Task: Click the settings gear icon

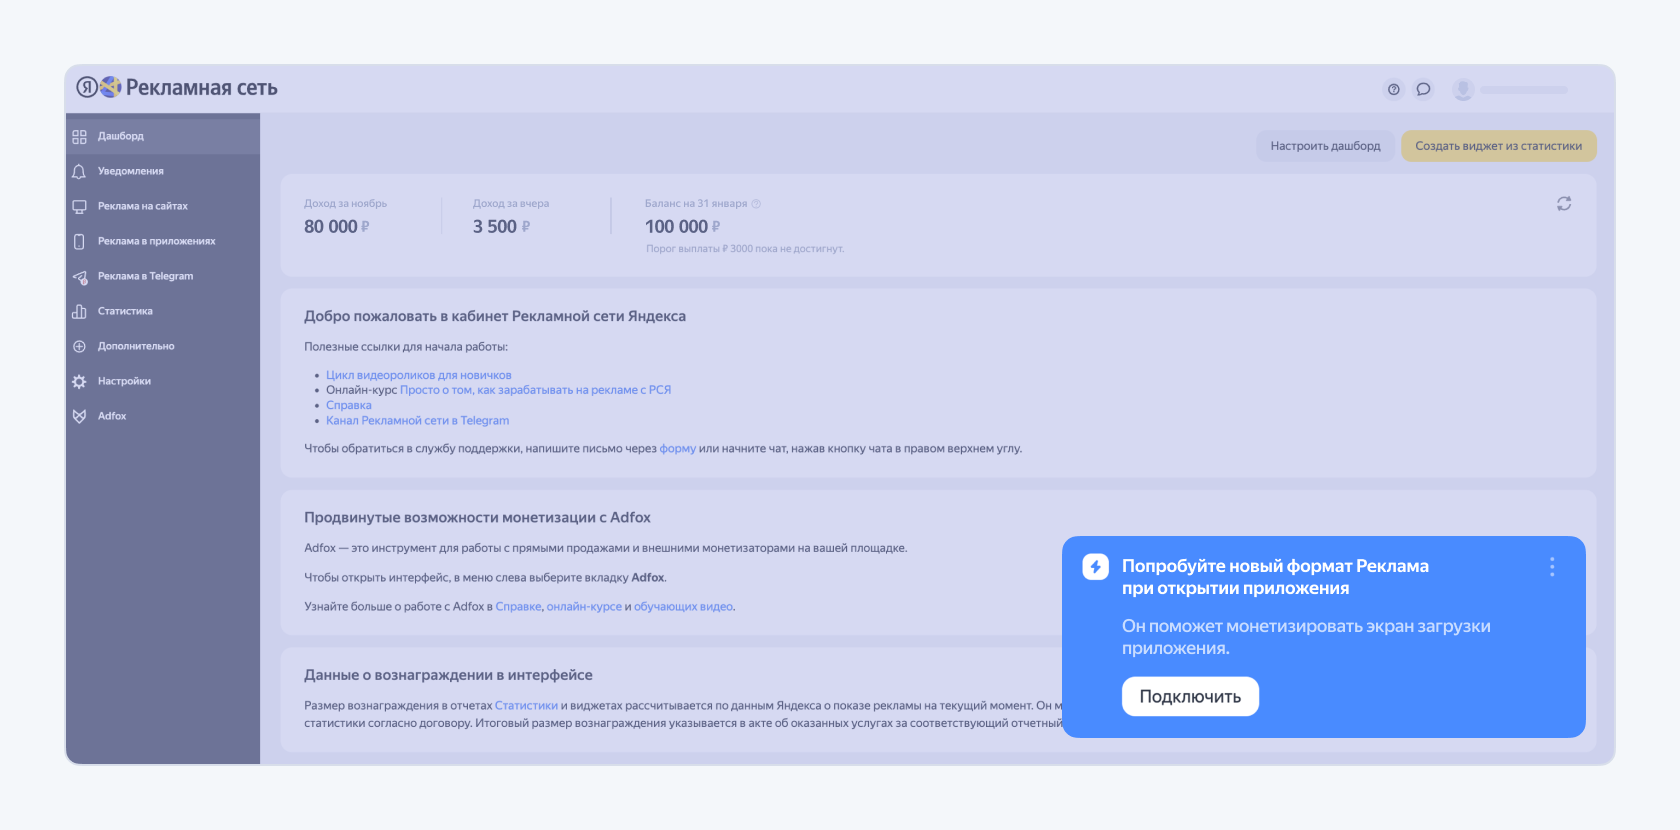Action: 79,381
